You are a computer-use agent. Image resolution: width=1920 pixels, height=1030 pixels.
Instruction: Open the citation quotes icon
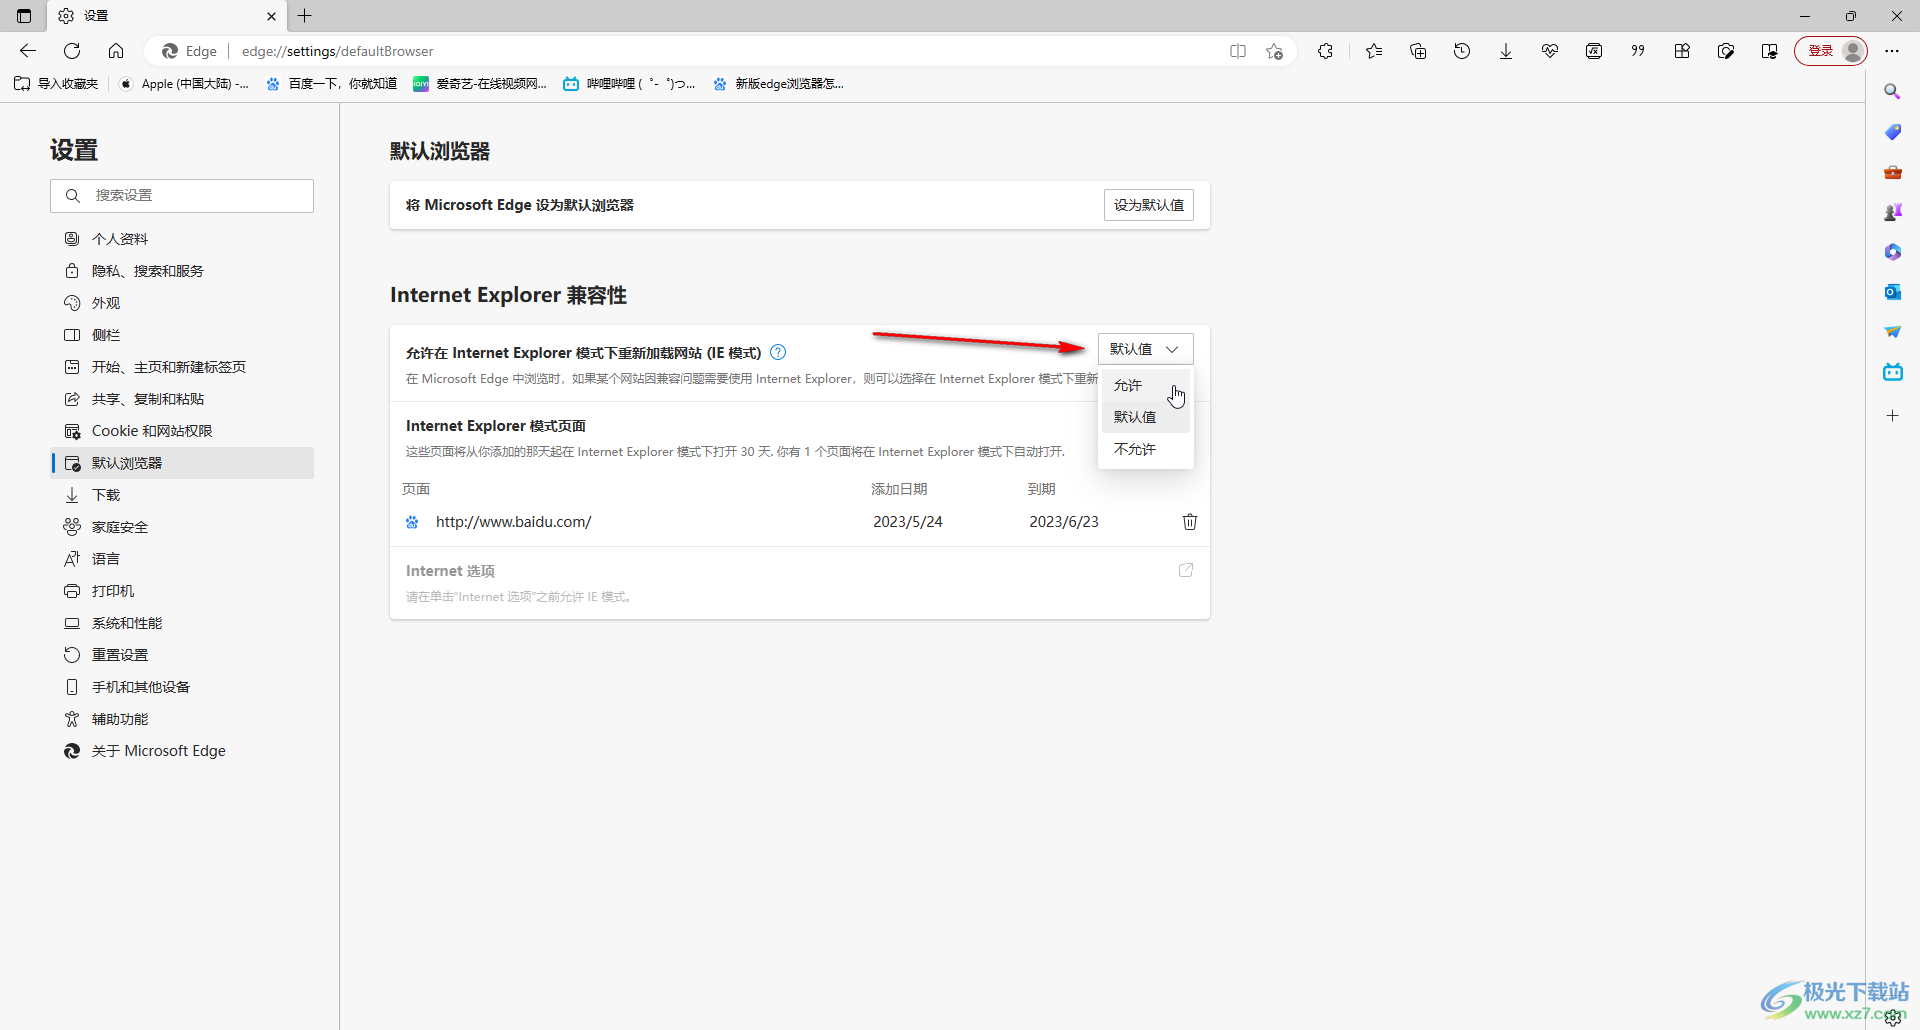tap(1638, 51)
